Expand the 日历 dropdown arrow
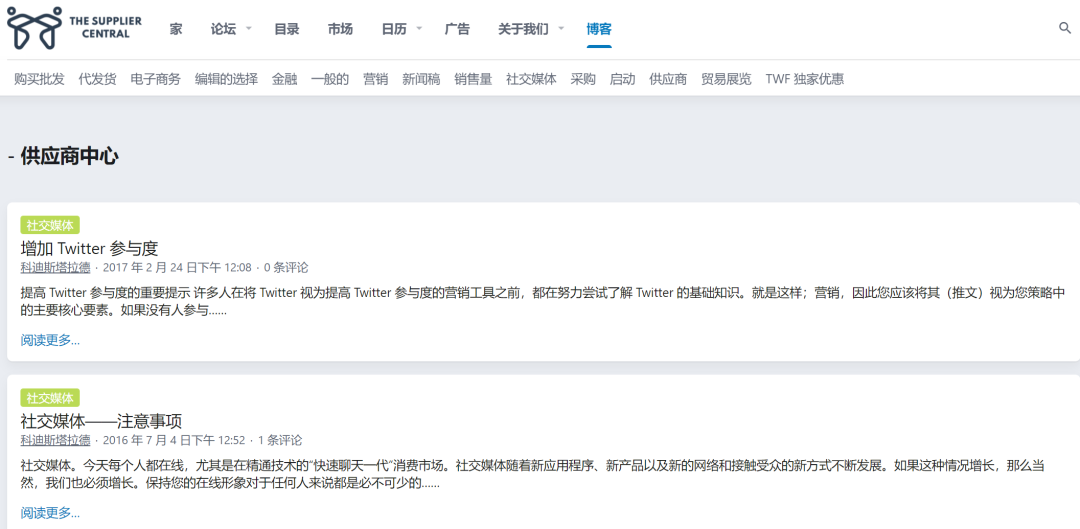Screen dimensions: 1080x529 tap(419, 29)
